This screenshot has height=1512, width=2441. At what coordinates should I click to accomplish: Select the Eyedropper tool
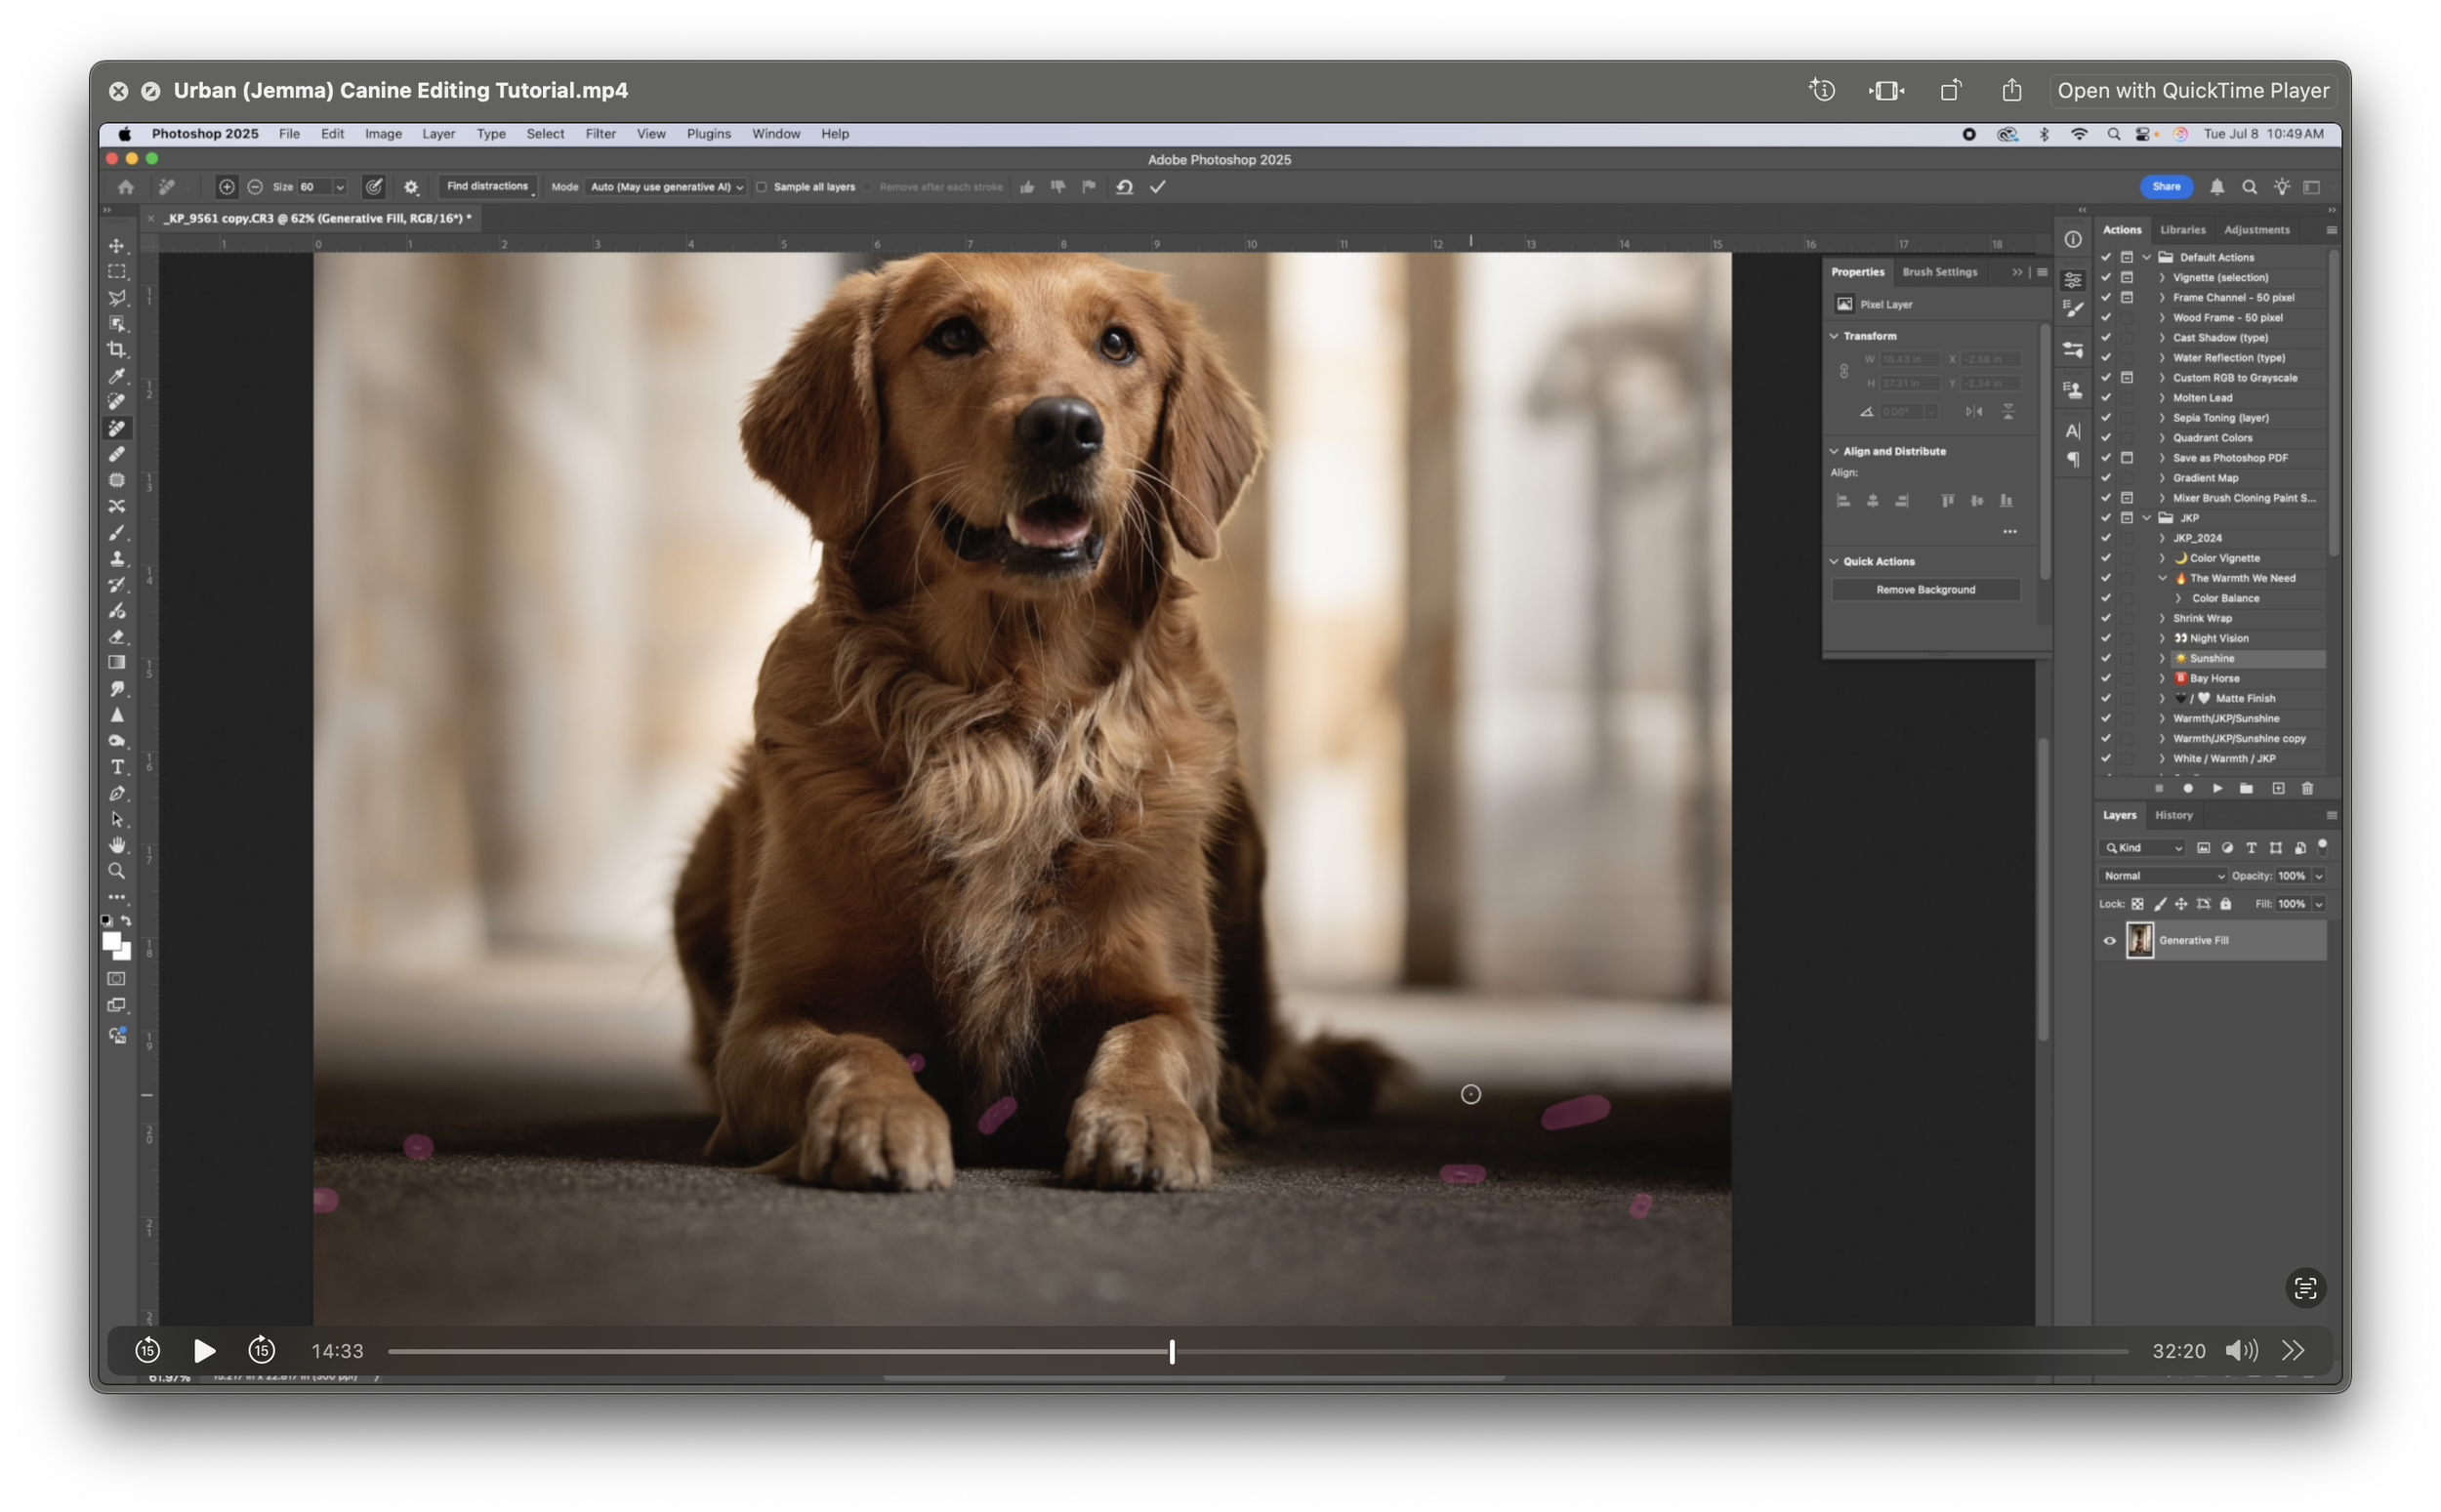pyautogui.click(x=117, y=376)
